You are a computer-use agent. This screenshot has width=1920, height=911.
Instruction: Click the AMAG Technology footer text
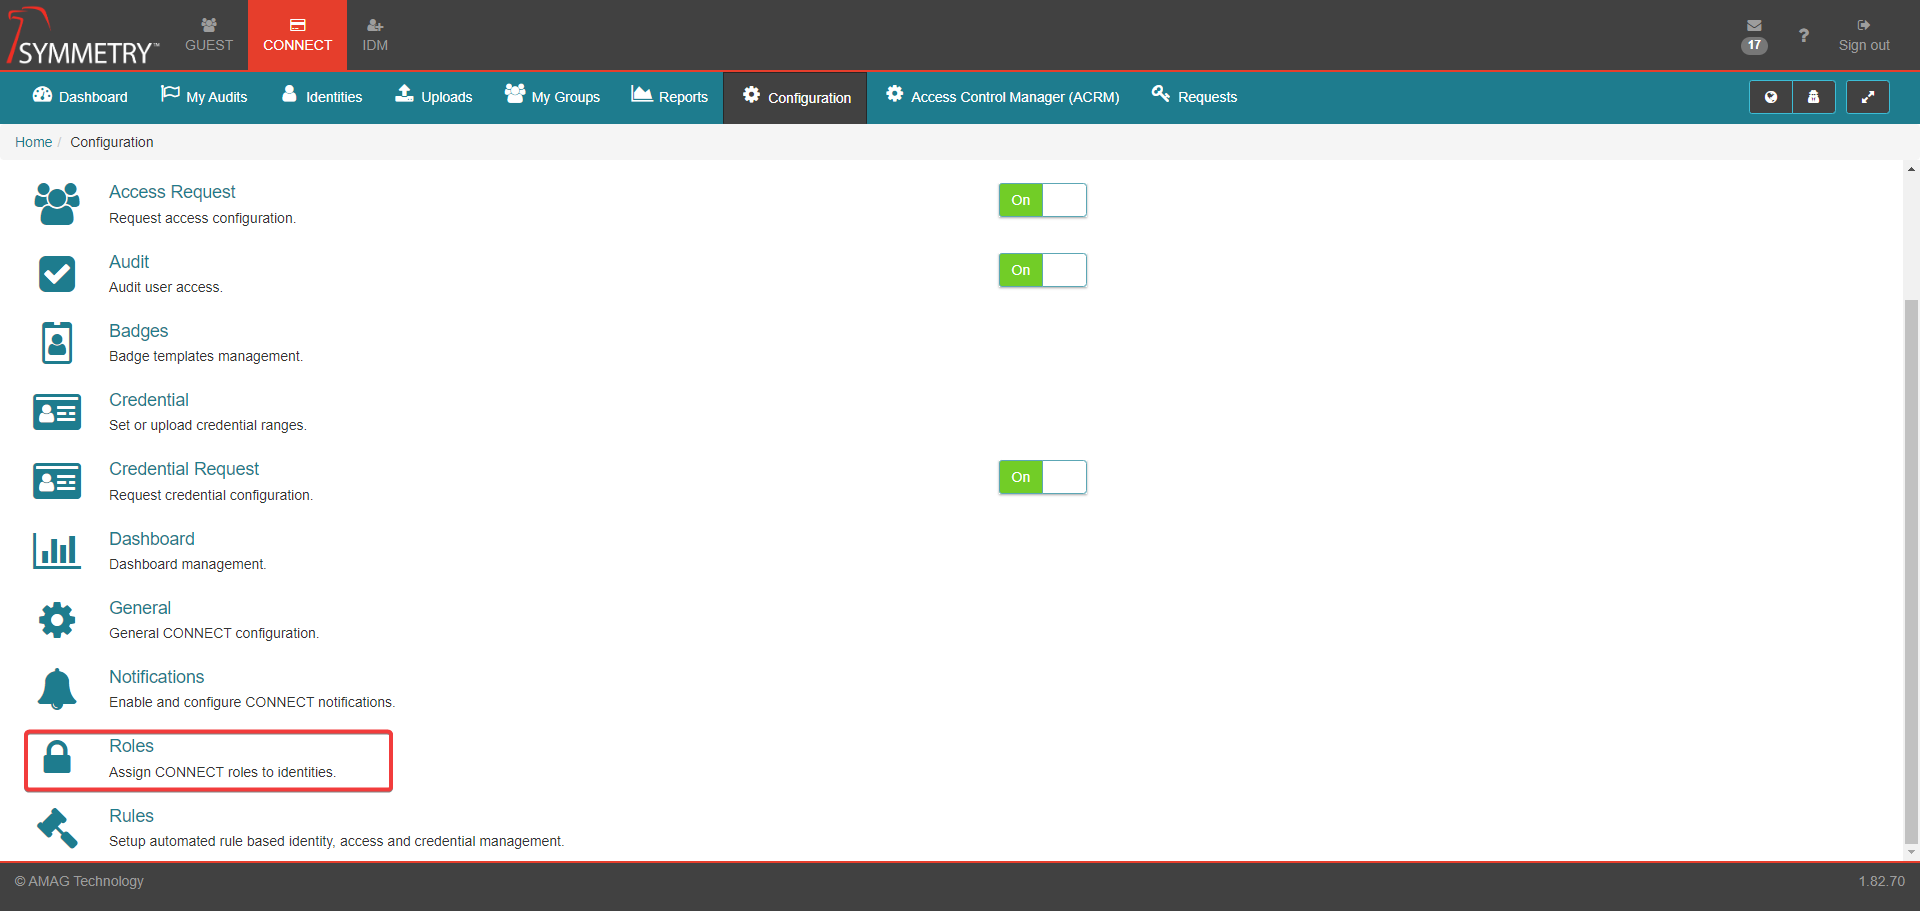pyautogui.click(x=79, y=881)
